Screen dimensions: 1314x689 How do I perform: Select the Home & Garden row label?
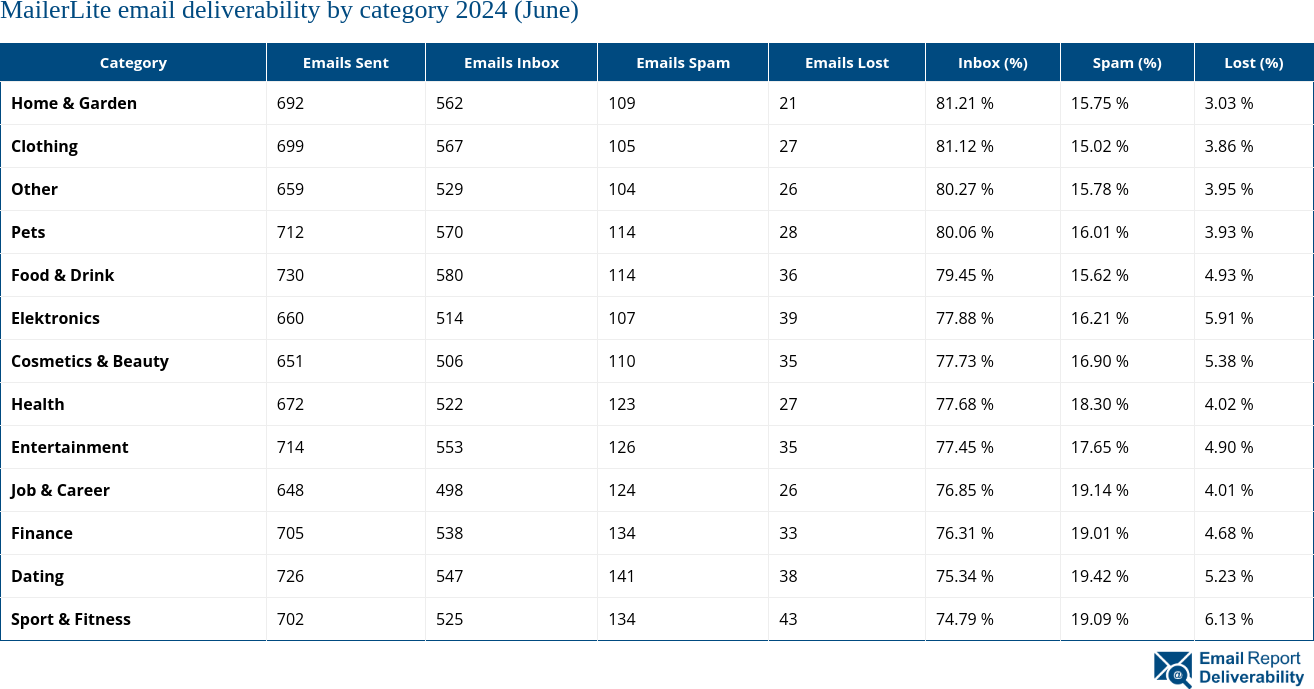pyautogui.click(x=74, y=103)
